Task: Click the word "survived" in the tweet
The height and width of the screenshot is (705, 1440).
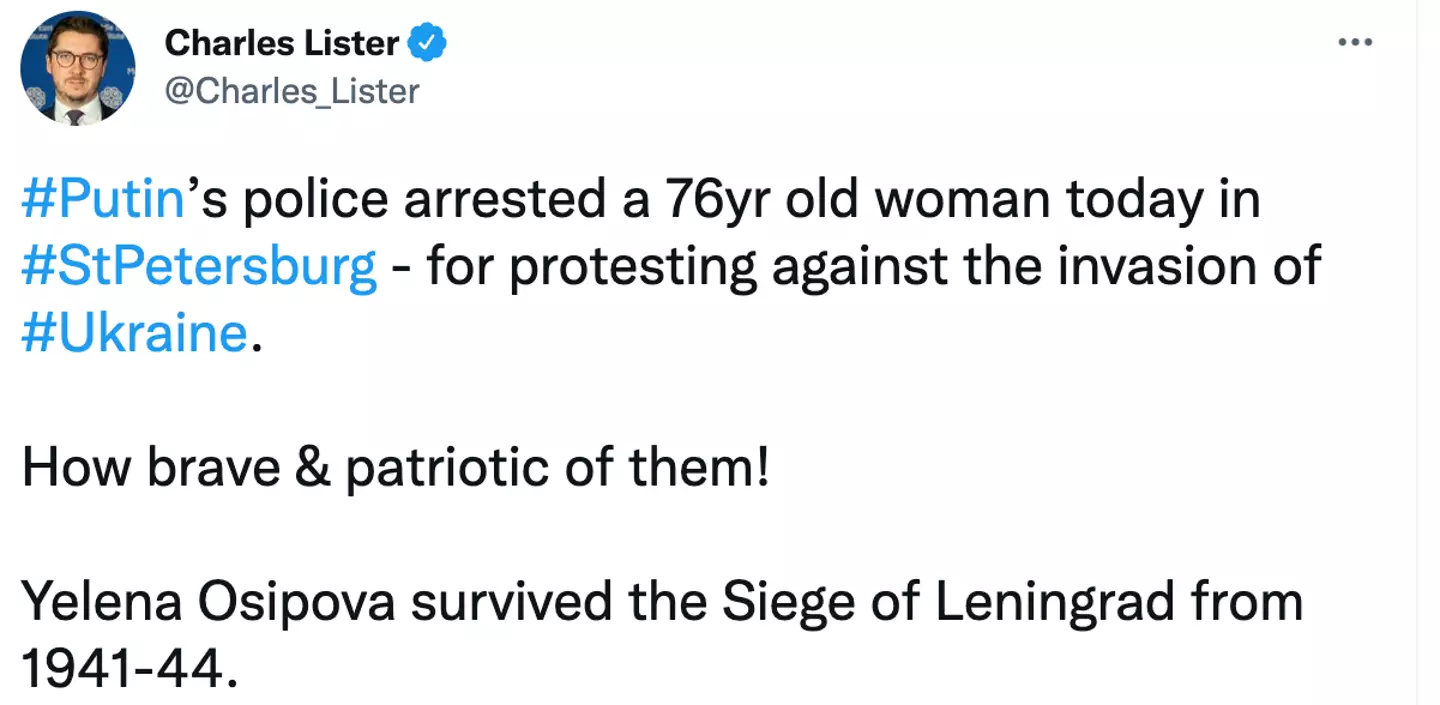Action: point(486,604)
